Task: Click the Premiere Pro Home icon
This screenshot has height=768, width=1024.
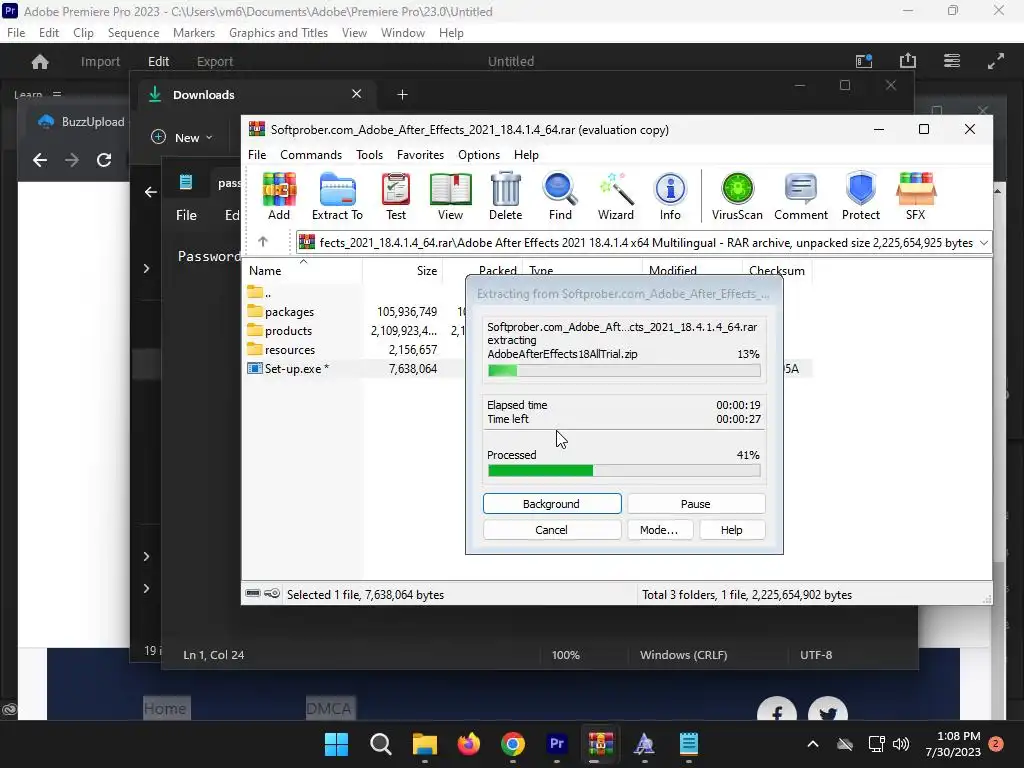Action: click(40, 61)
